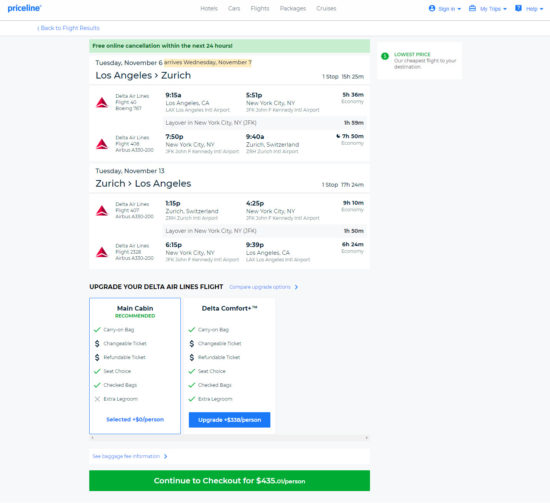550x503 pixels.
Task: Click the Zurich > Los Angeles heading
Action: (x=143, y=183)
